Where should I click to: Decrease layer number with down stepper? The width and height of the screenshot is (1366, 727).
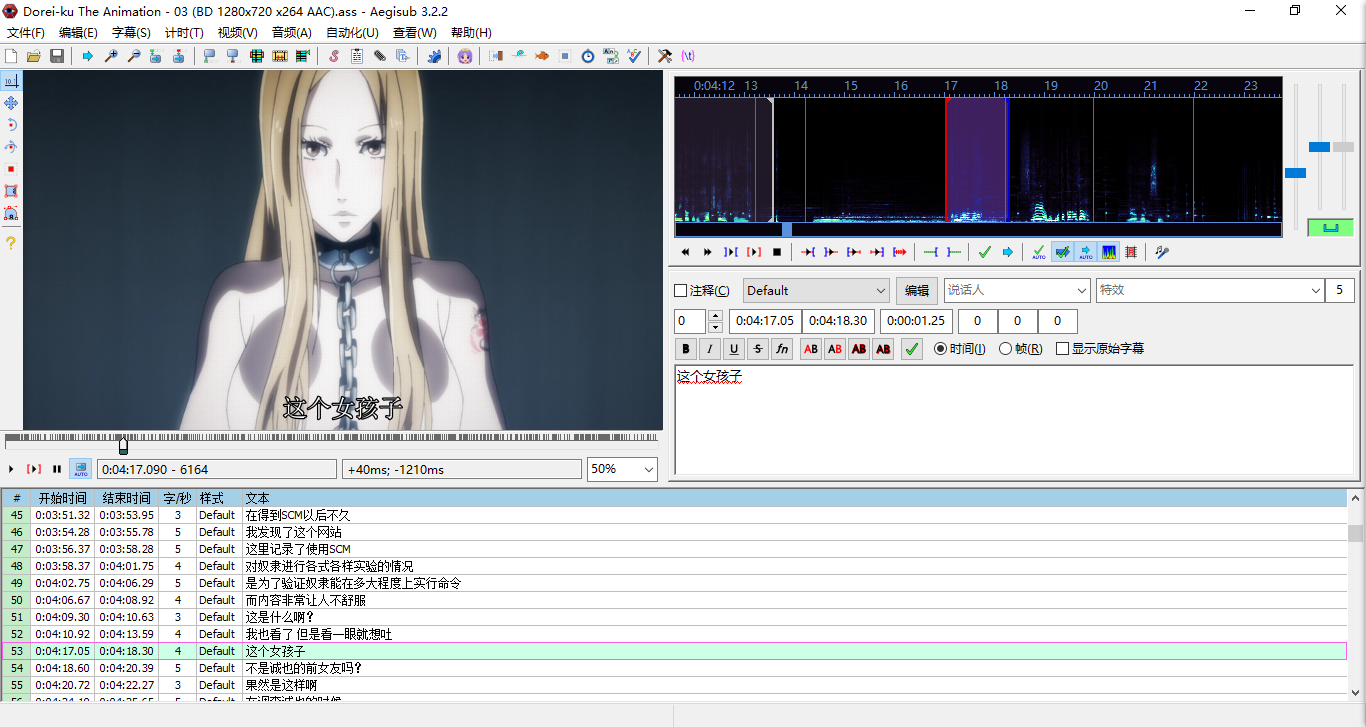[x=715, y=327]
